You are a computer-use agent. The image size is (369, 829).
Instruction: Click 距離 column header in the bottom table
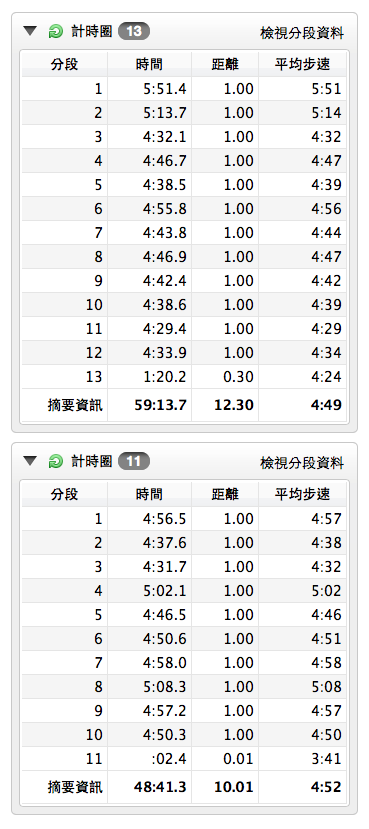pos(225,494)
